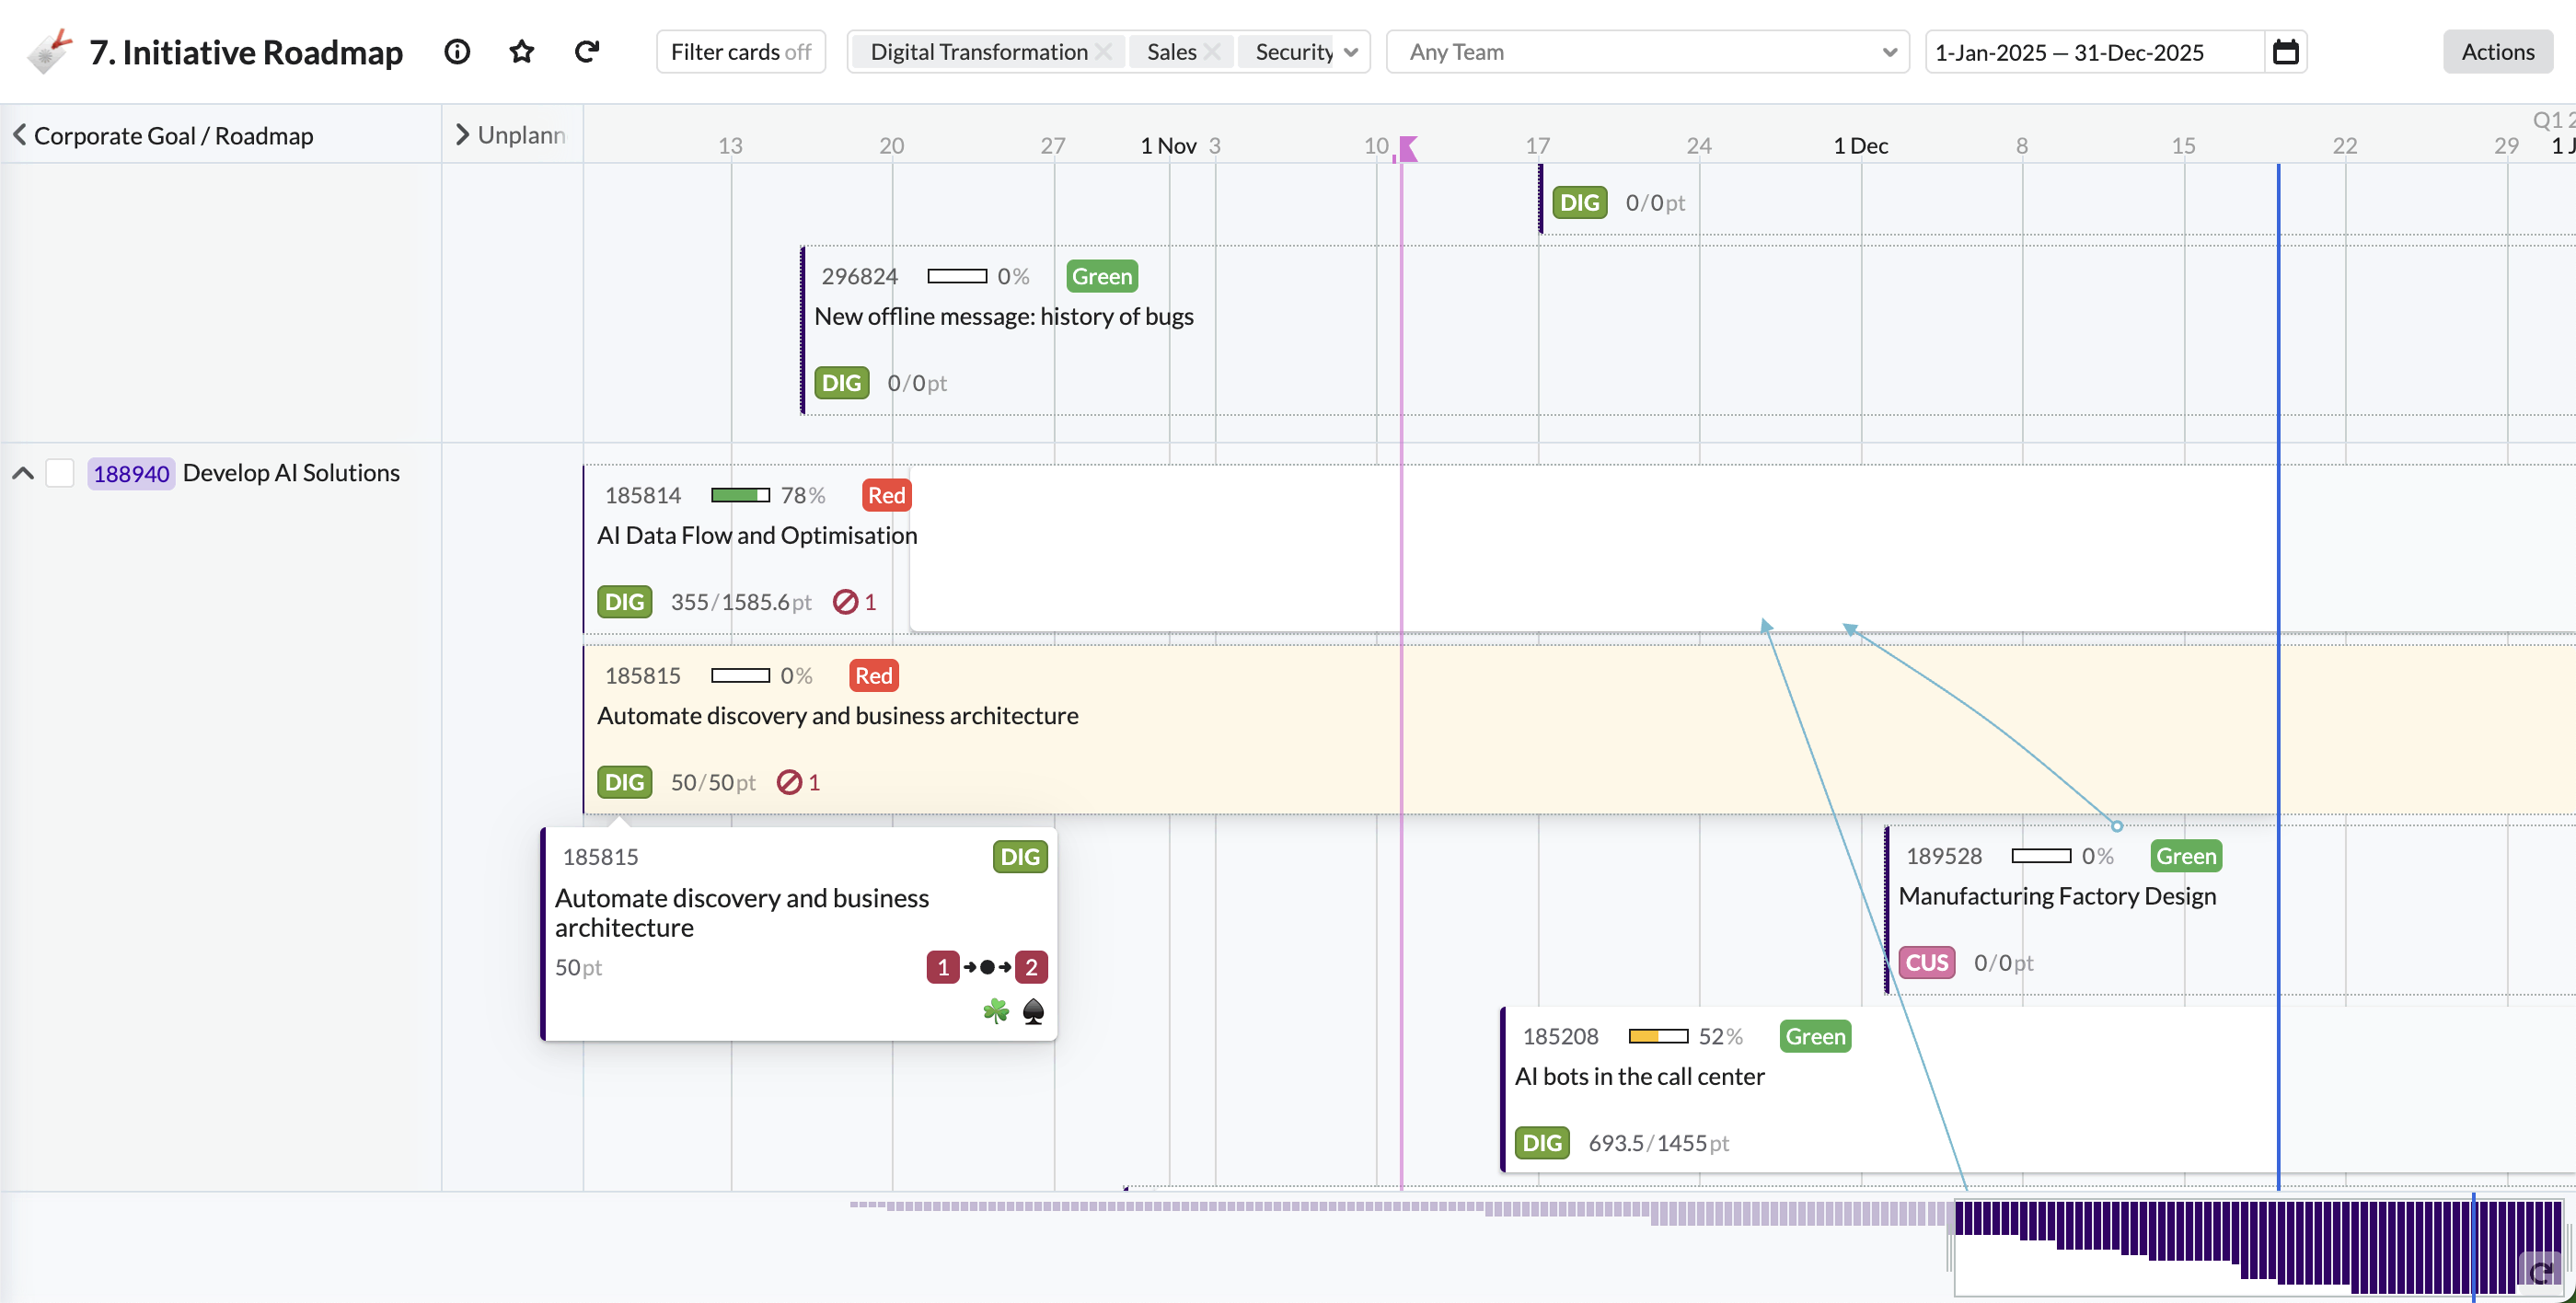
Task: Click the info icon beside roadmap title
Action: [x=457, y=51]
